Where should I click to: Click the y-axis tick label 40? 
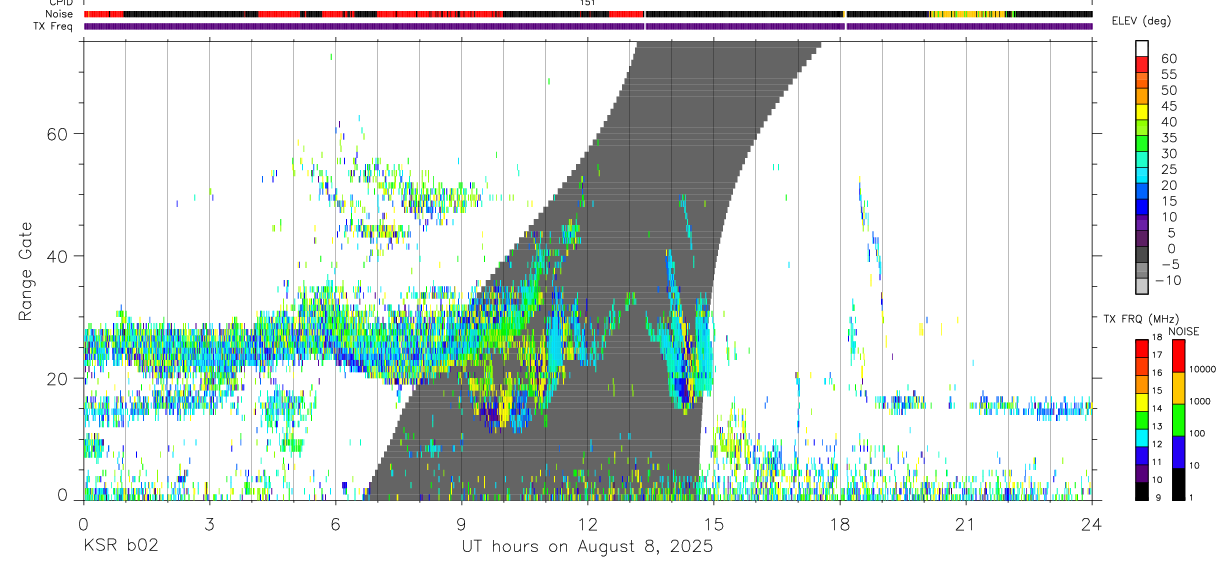58,256
